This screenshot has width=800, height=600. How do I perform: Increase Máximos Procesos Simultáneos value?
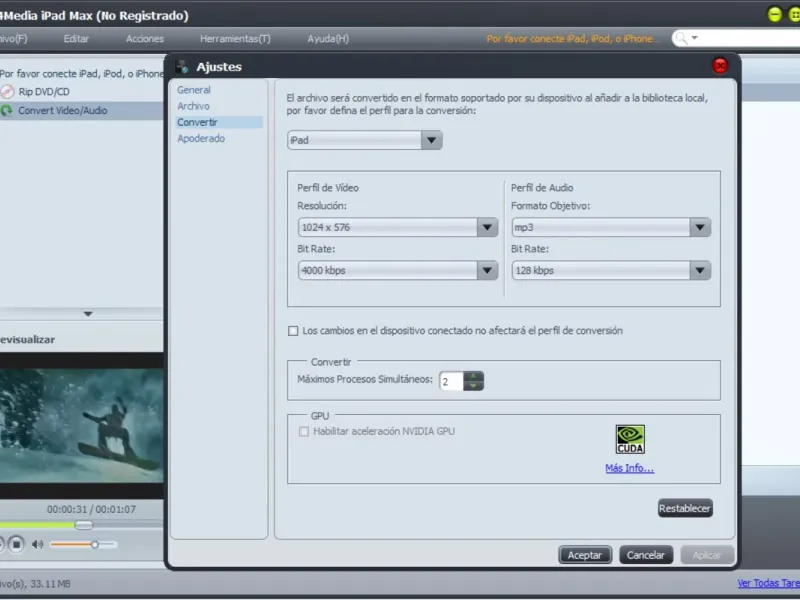click(473, 377)
